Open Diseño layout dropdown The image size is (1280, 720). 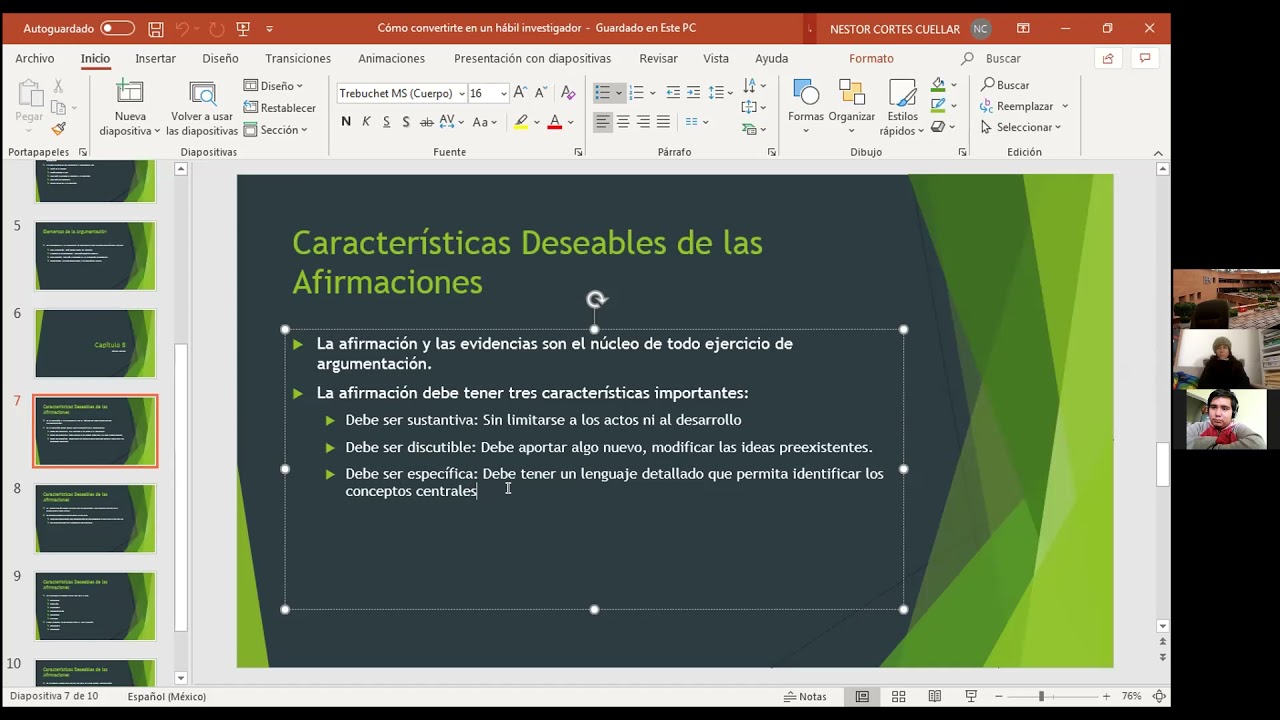coord(273,86)
